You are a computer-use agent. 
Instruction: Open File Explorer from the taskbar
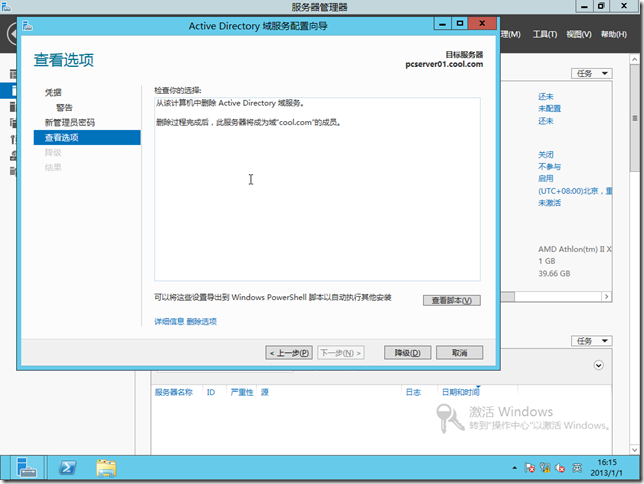(x=106, y=468)
